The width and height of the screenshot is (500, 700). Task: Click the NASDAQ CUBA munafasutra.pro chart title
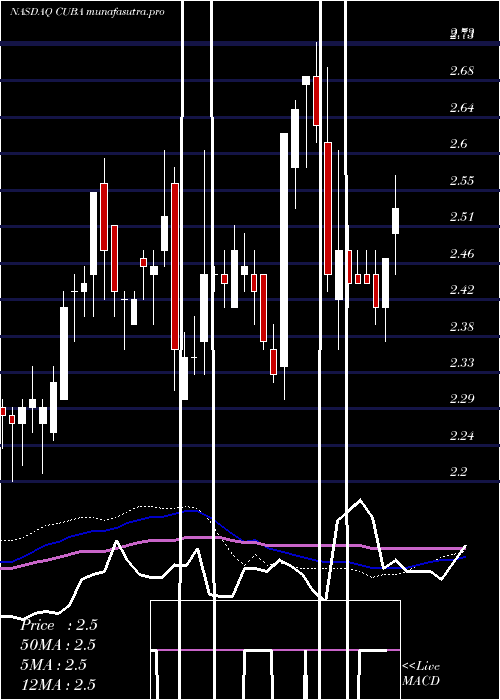88,12
